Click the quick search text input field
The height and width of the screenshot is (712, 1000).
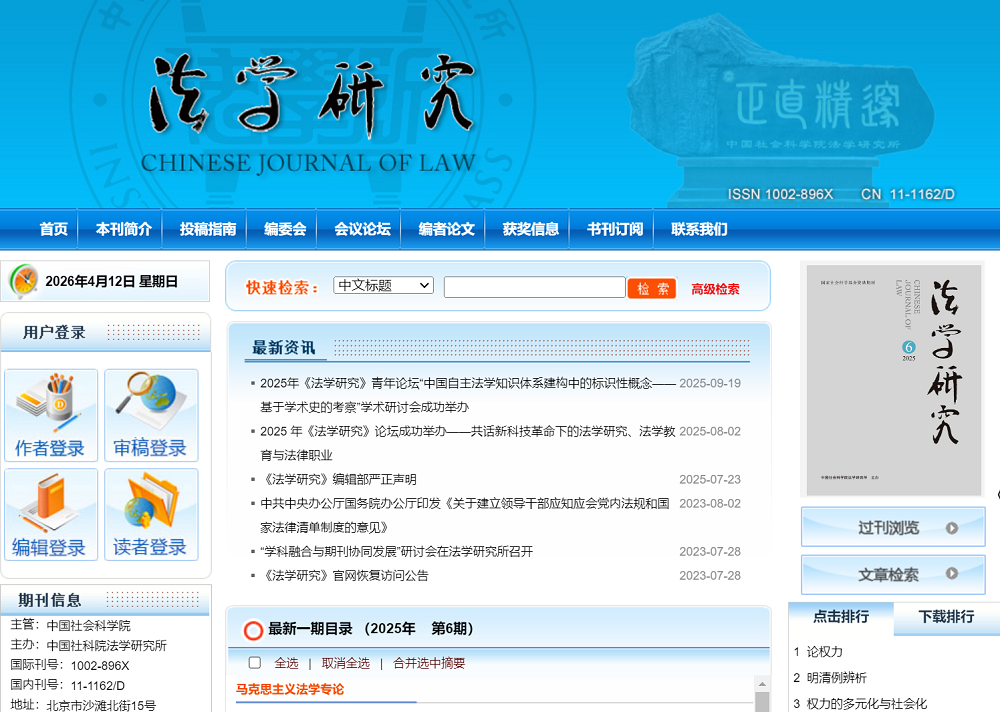pyautogui.click(x=534, y=288)
